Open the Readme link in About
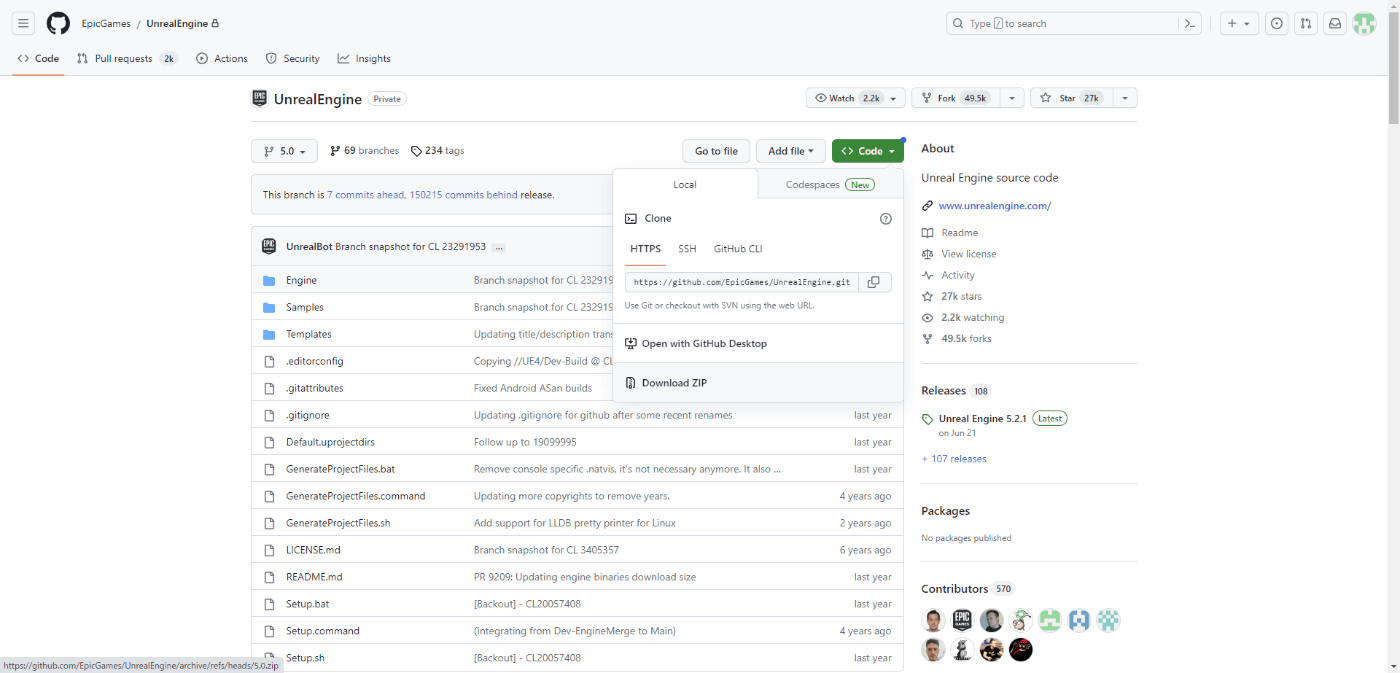Image resolution: width=1400 pixels, height=673 pixels. pos(959,232)
